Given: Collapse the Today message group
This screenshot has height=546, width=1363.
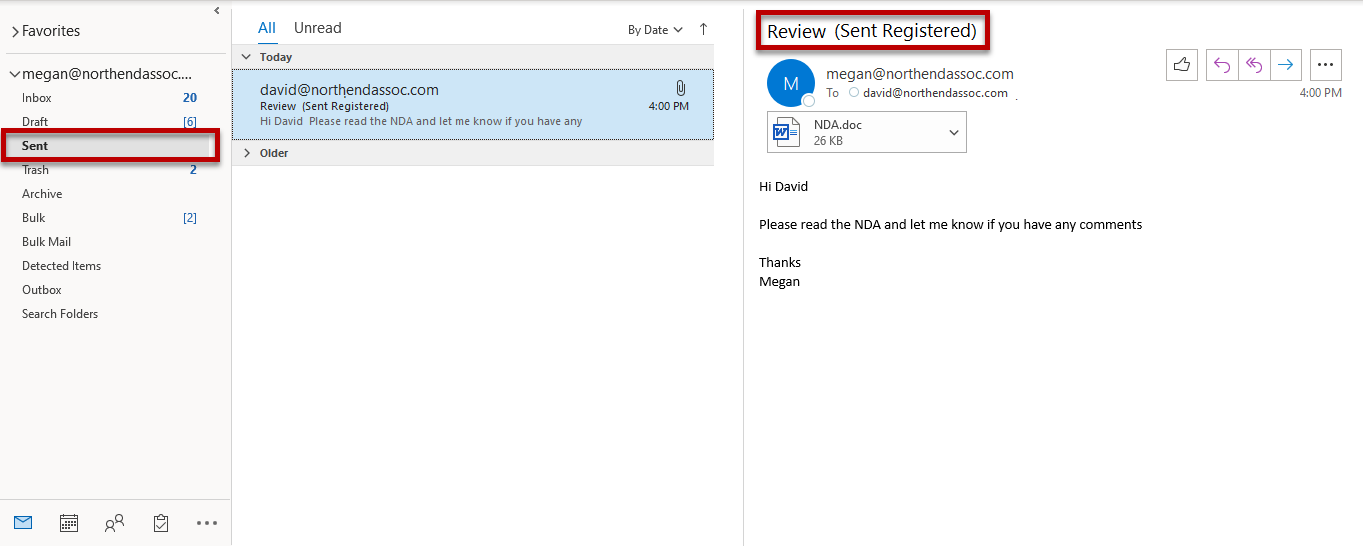Looking at the screenshot, I should coord(247,57).
